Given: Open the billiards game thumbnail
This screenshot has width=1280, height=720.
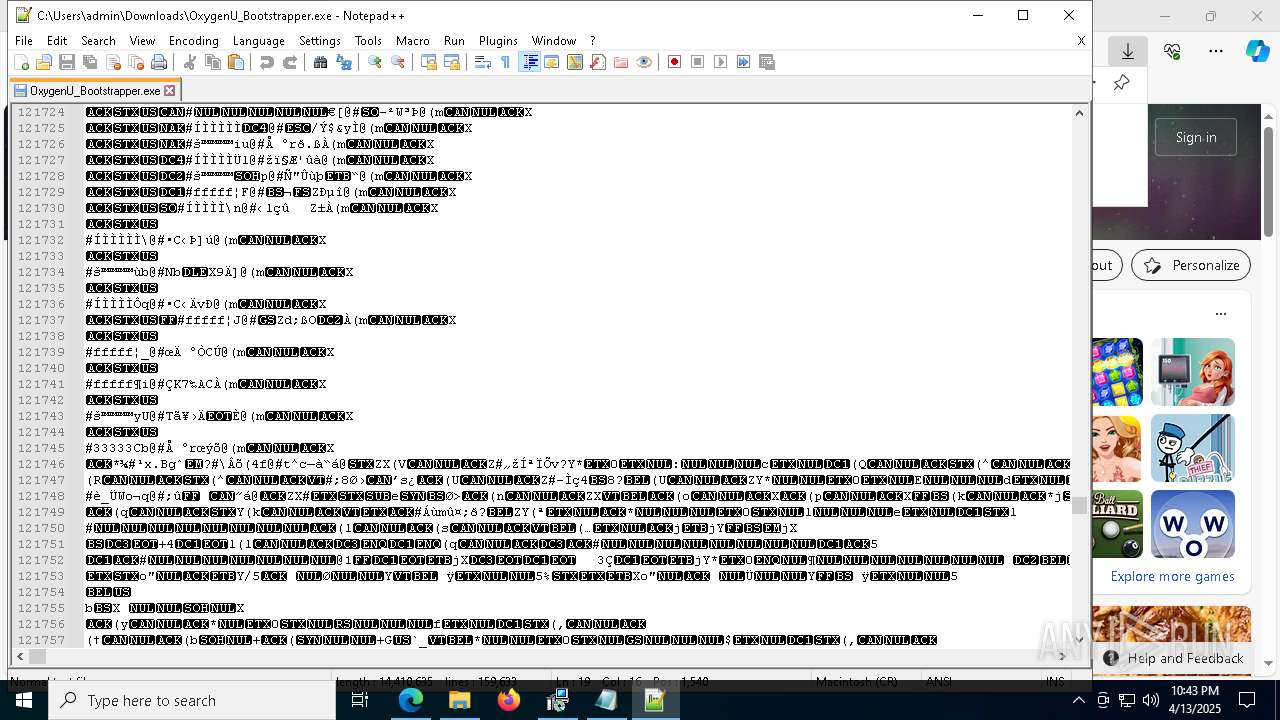Looking at the screenshot, I should coord(1117,524).
